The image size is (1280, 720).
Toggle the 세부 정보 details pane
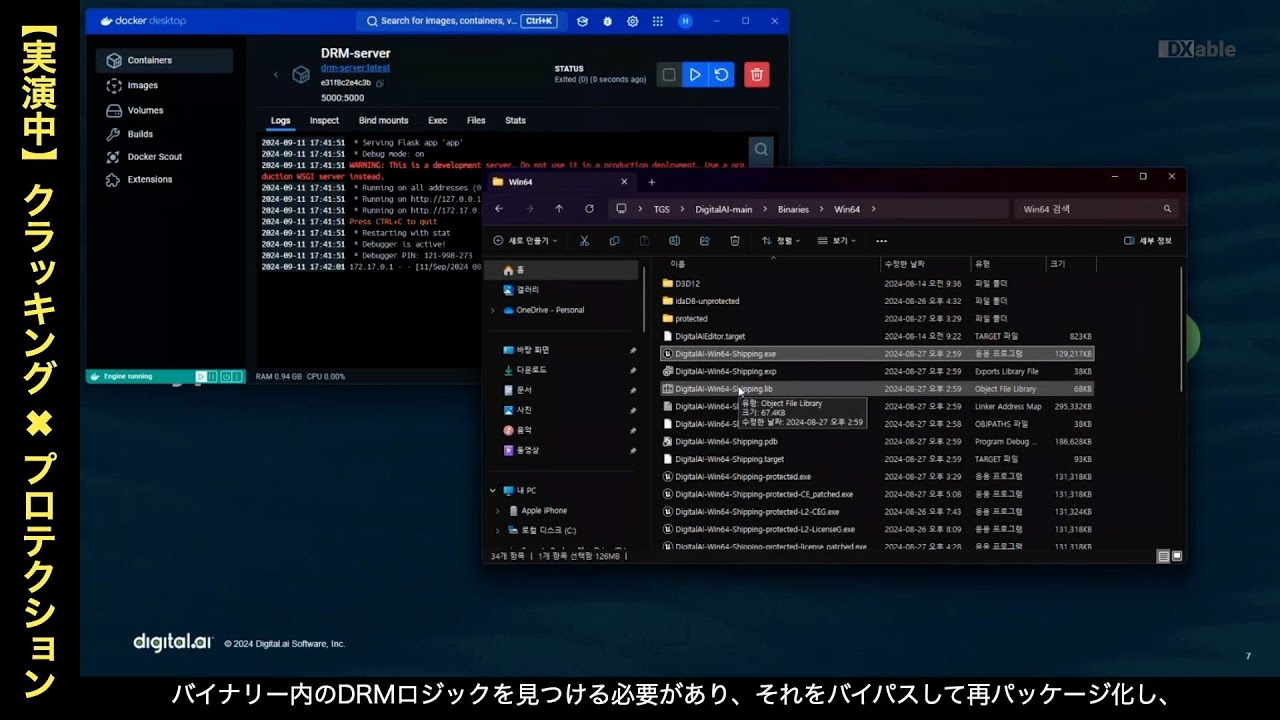coord(1148,241)
